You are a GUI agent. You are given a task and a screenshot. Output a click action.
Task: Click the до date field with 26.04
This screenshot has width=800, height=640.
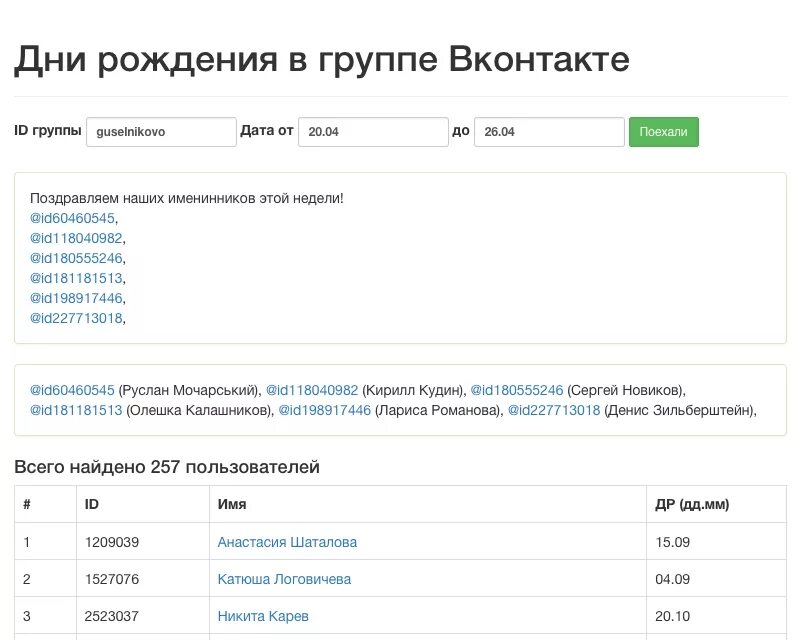click(549, 132)
